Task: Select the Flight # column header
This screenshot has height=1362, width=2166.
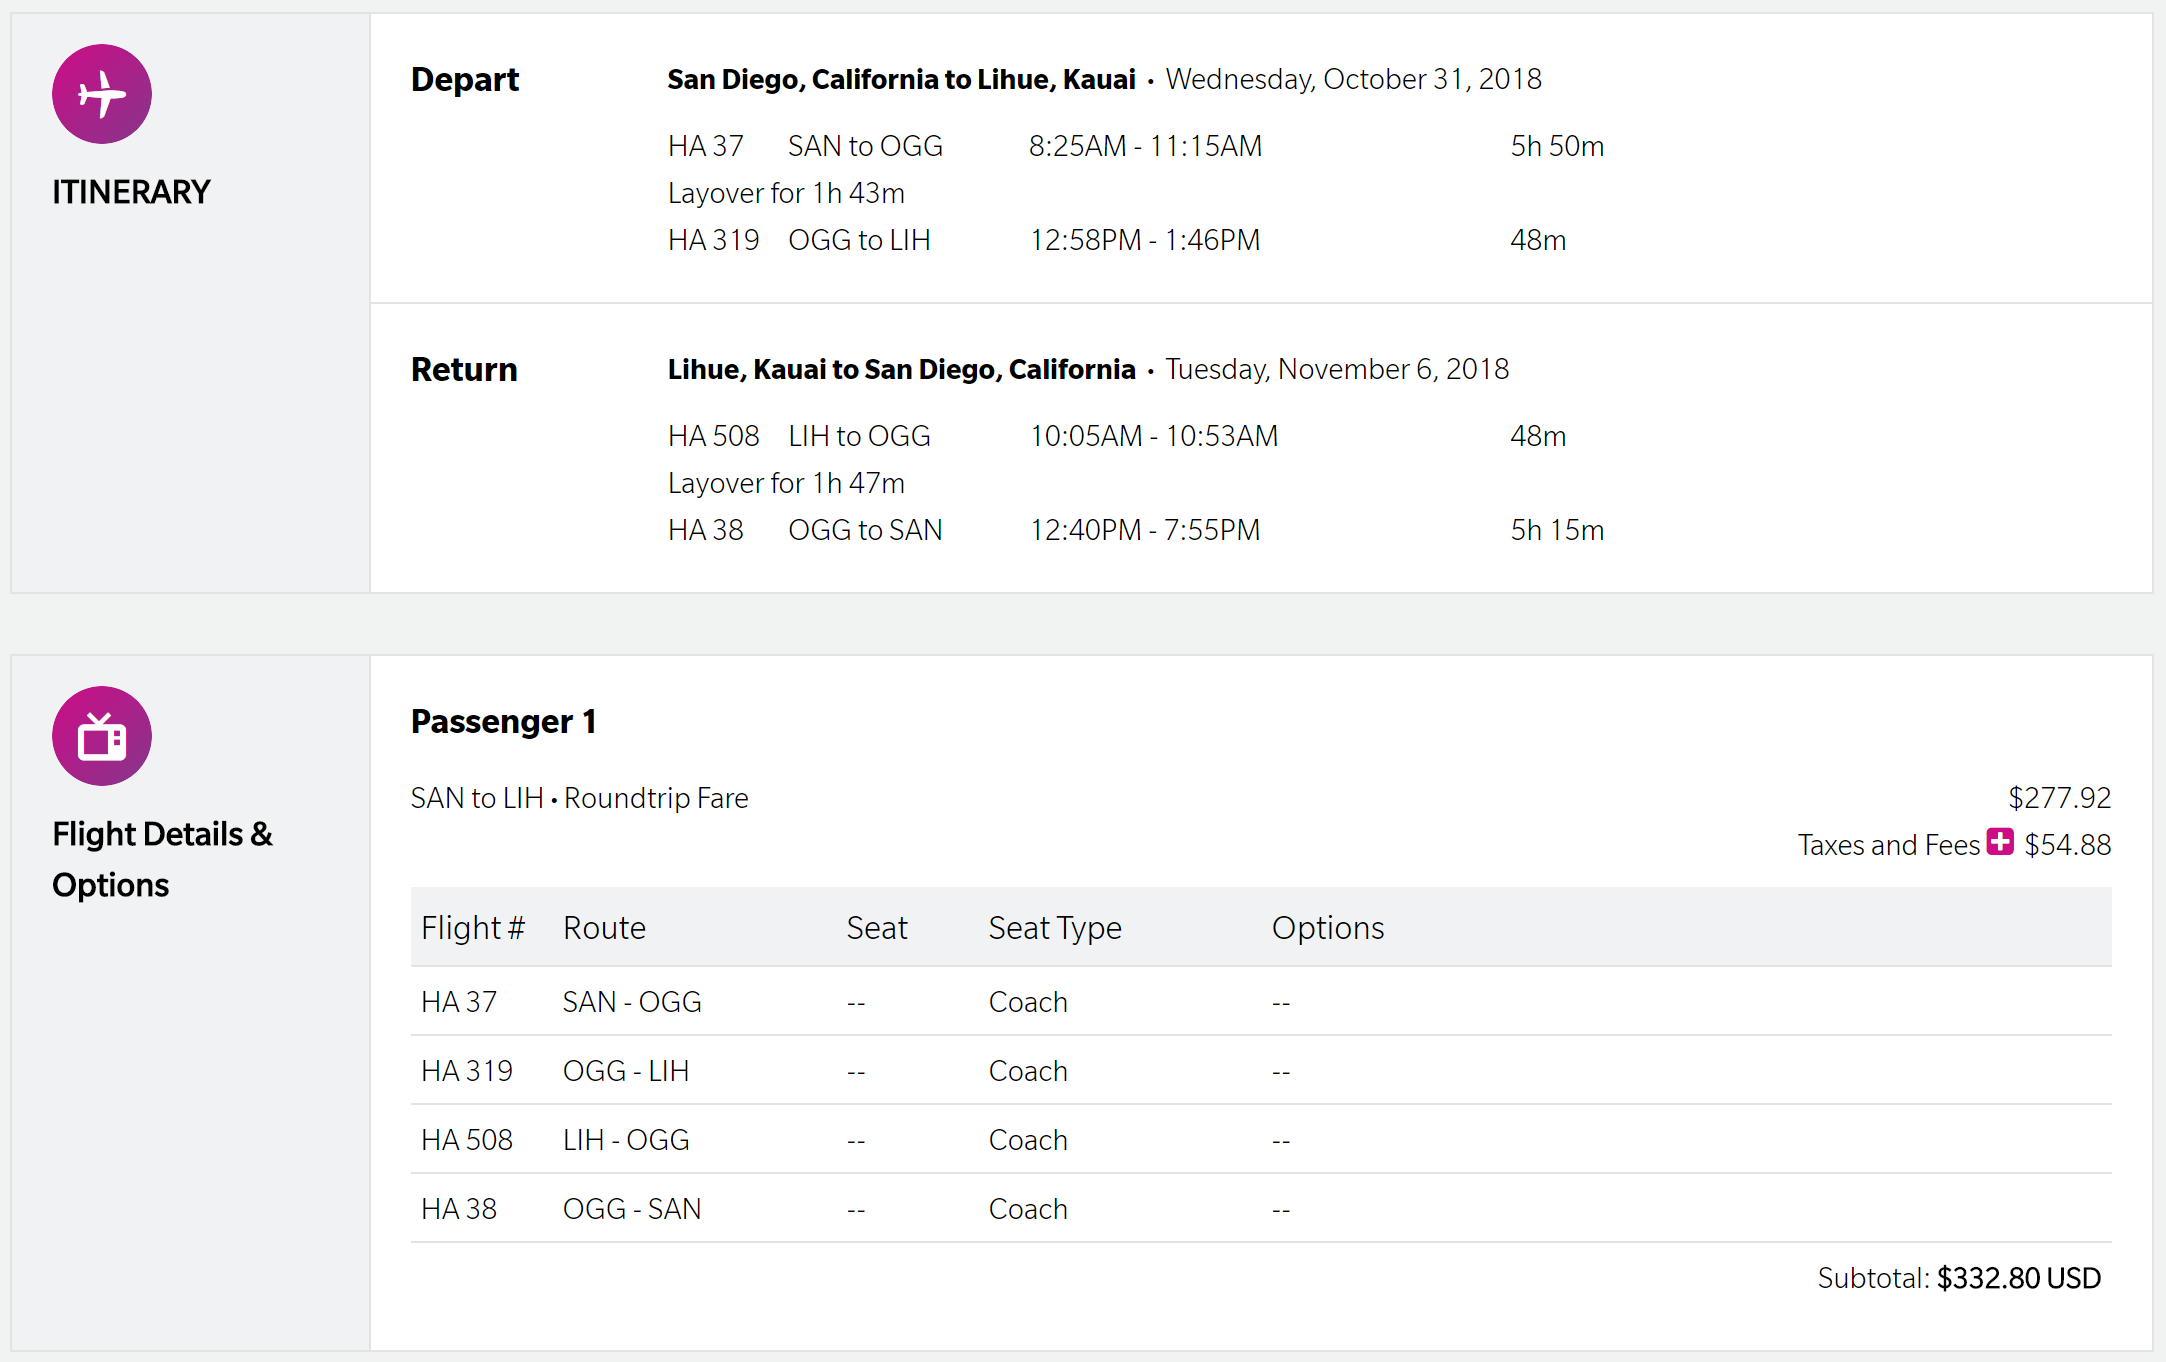Action: click(x=472, y=928)
